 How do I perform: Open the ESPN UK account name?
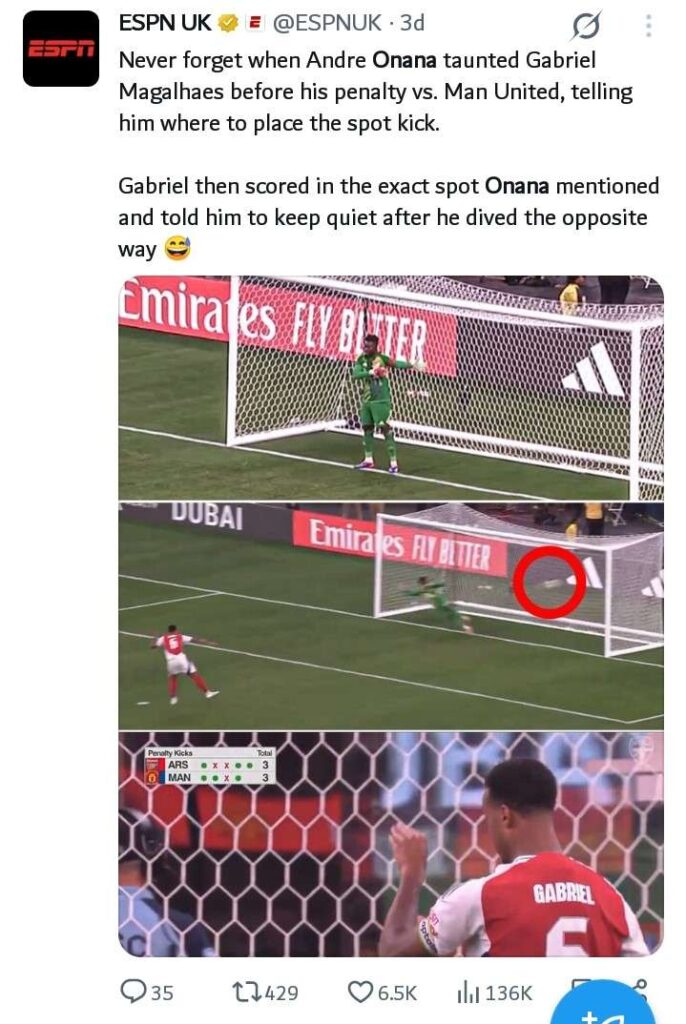pos(165,24)
